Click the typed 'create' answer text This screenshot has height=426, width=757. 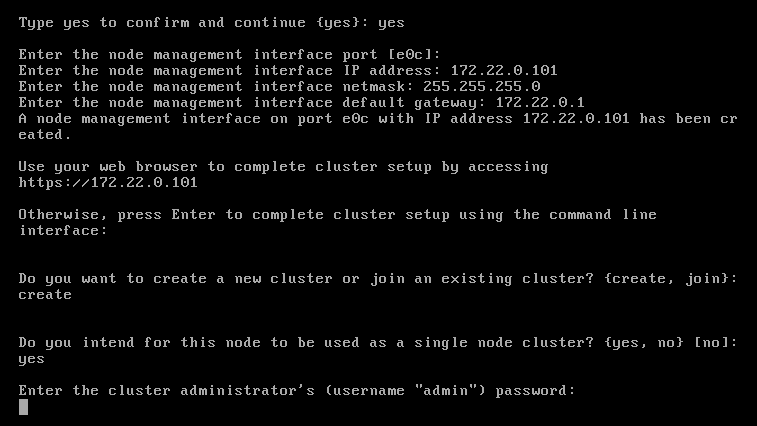pyautogui.click(x=45, y=295)
